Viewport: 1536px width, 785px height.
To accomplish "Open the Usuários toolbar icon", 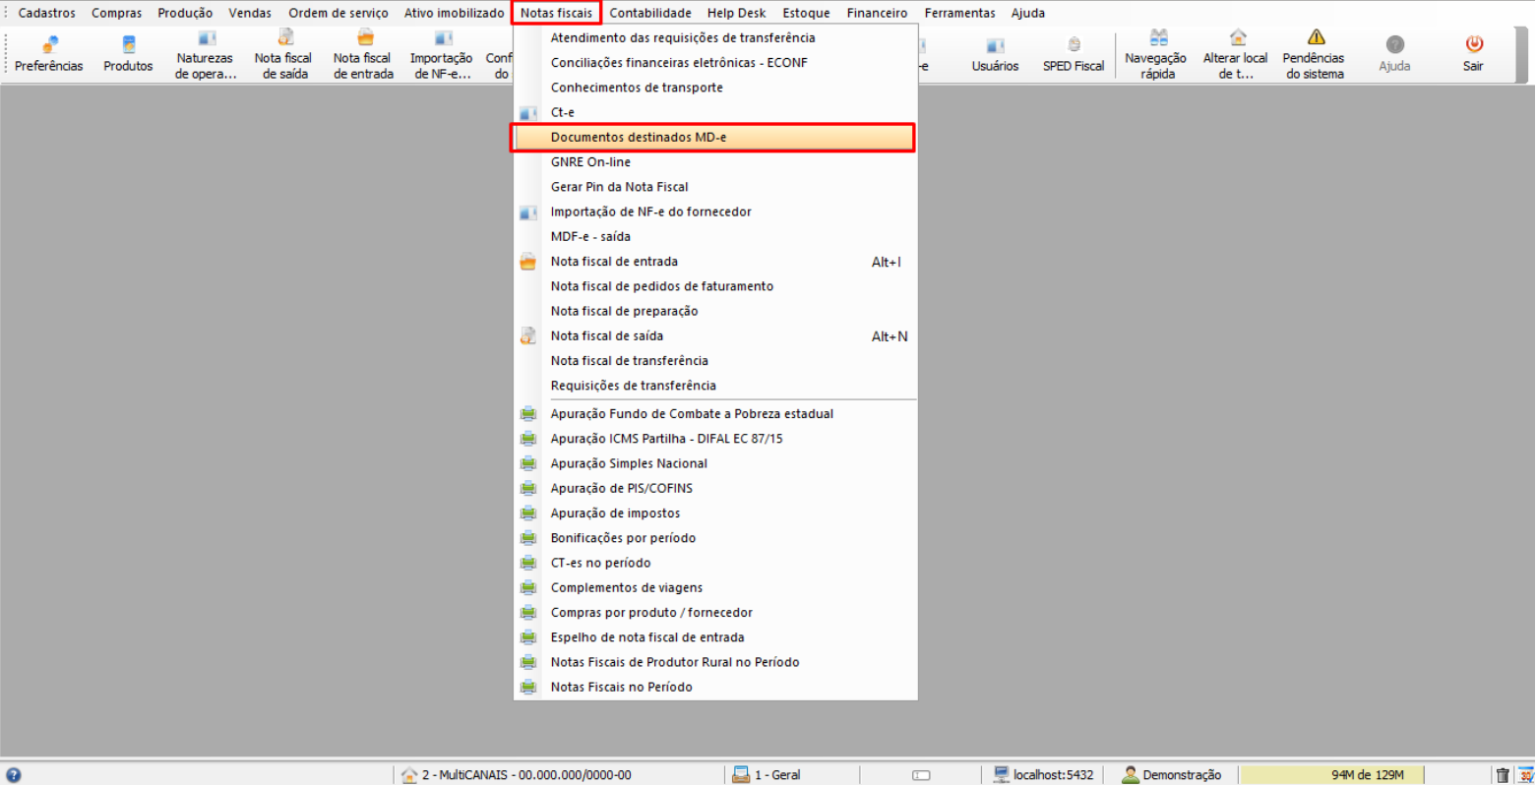I will pyautogui.click(x=995, y=46).
